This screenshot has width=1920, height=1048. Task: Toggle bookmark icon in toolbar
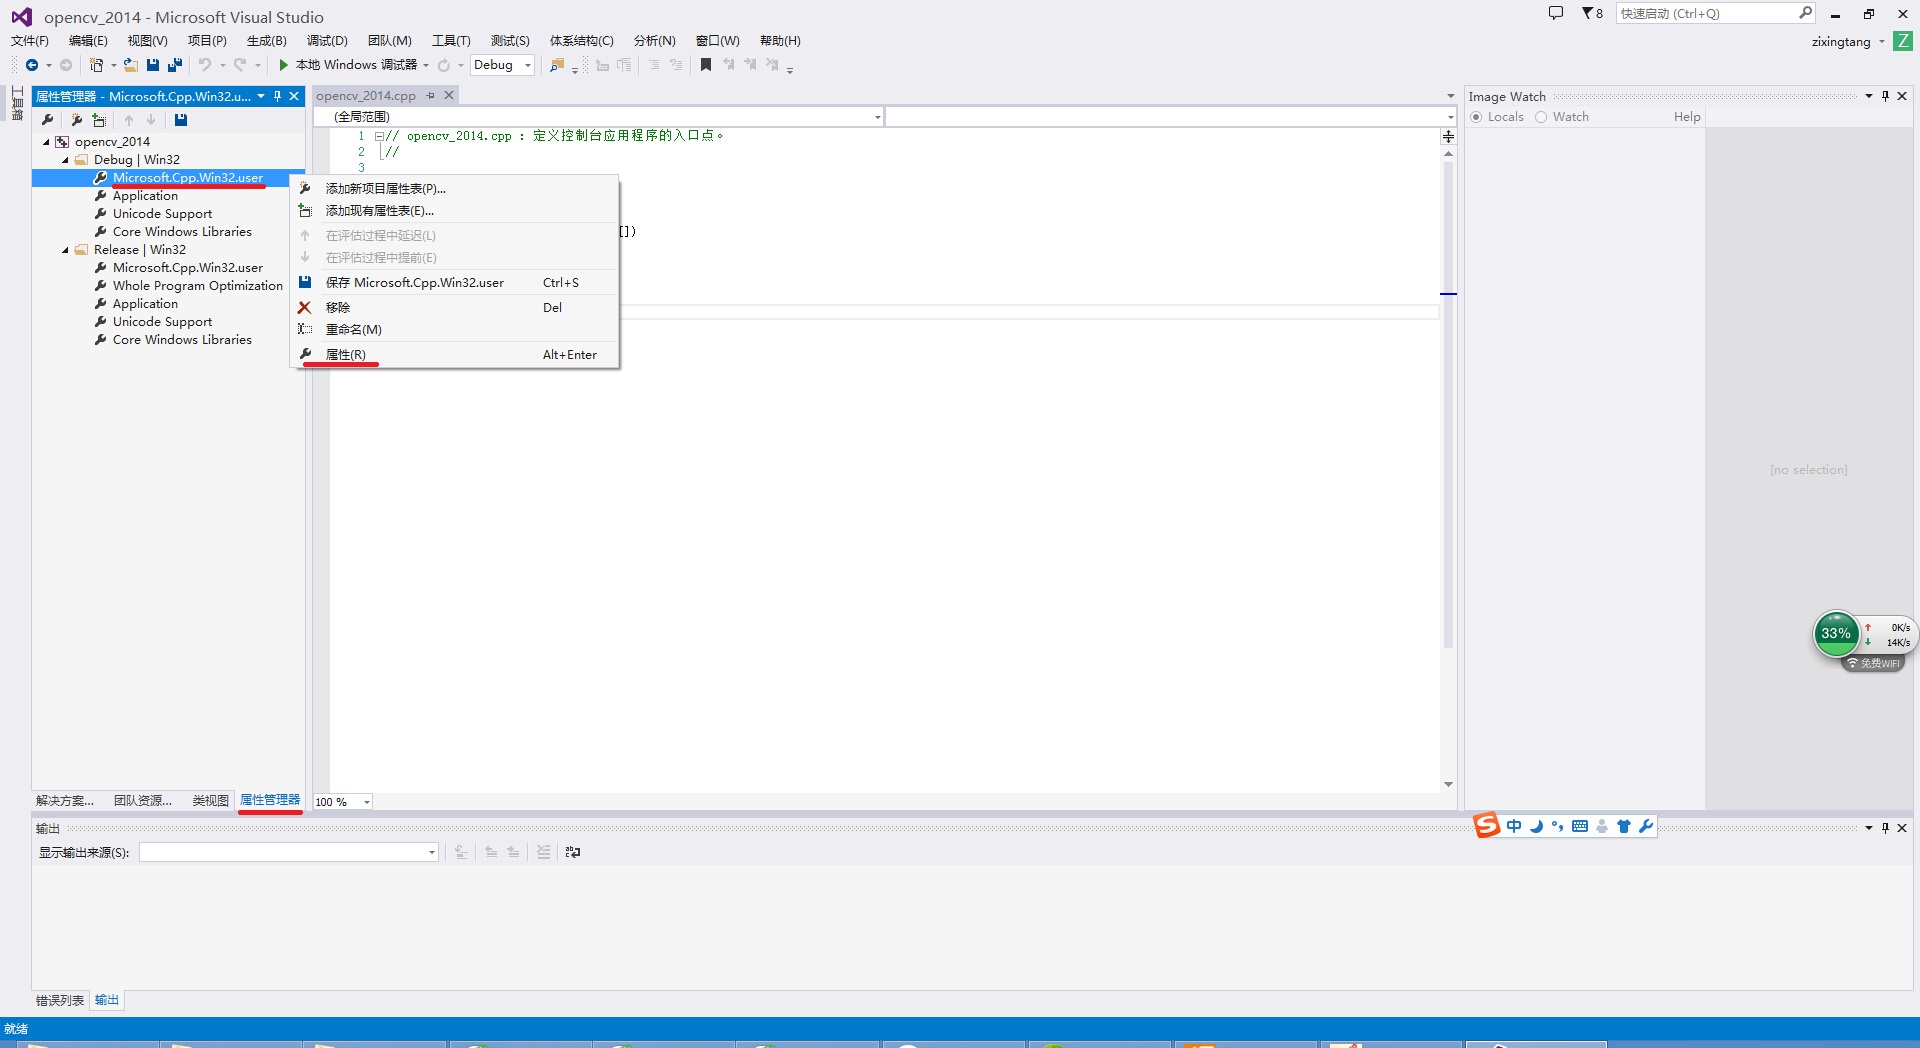click(x=706, y=65)
